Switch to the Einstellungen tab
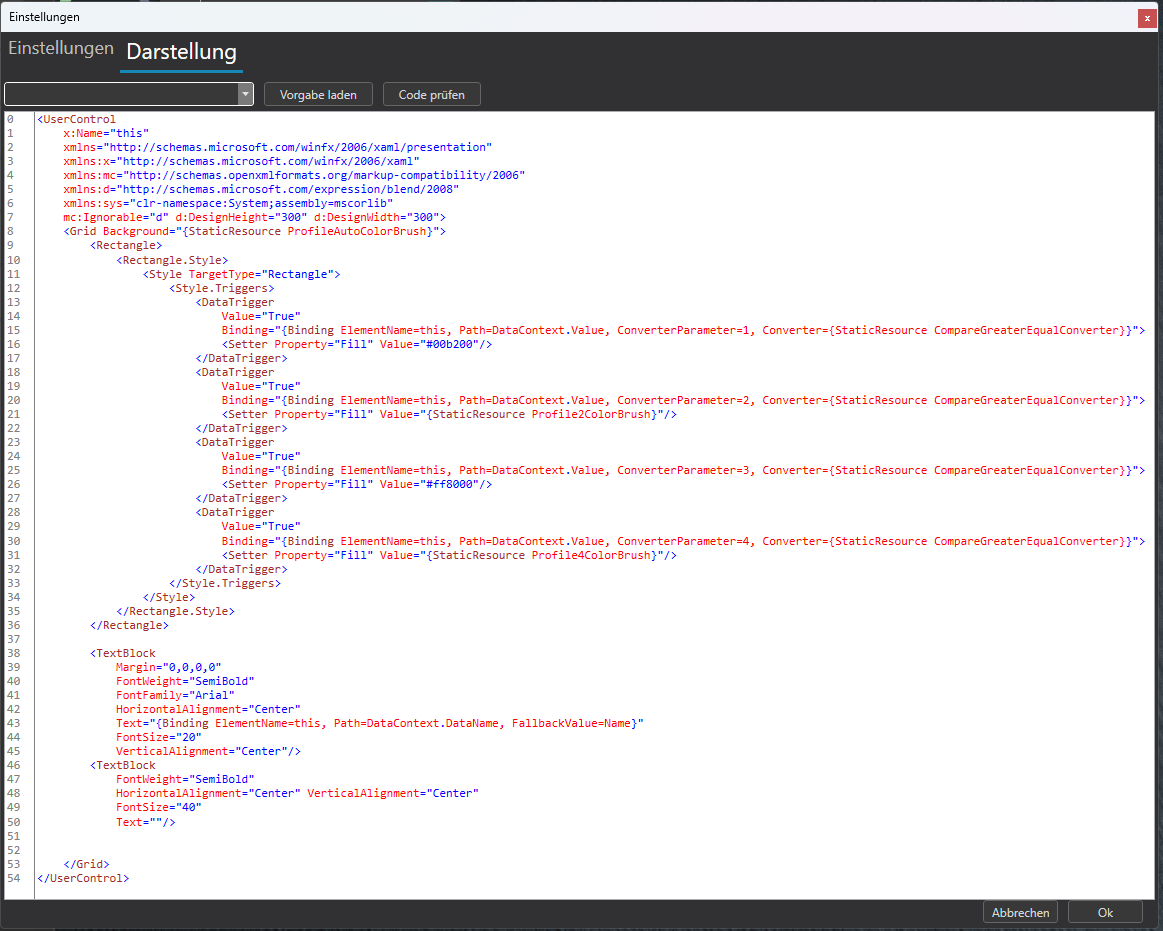The height and width of the screenshot is (931, 1163). (61, 49)
